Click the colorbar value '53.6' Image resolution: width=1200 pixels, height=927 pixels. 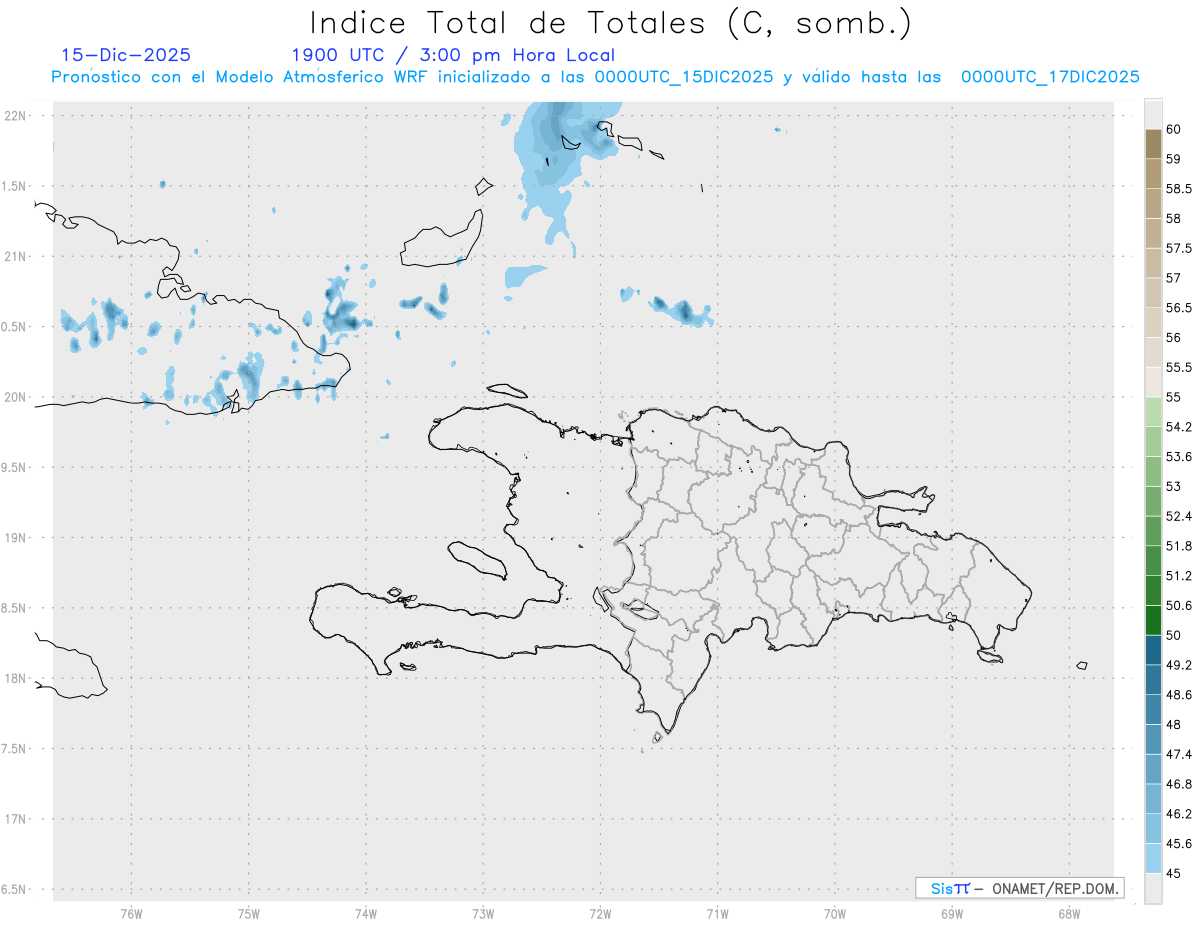[1179, 456]
